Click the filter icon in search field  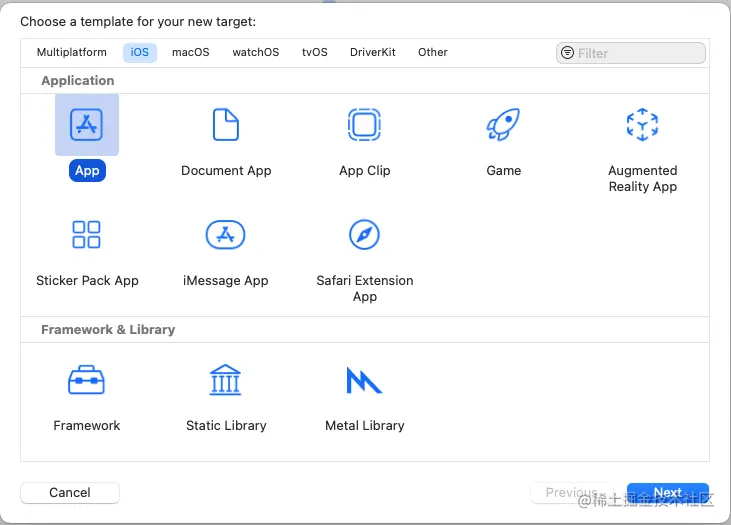coord(567,53)
